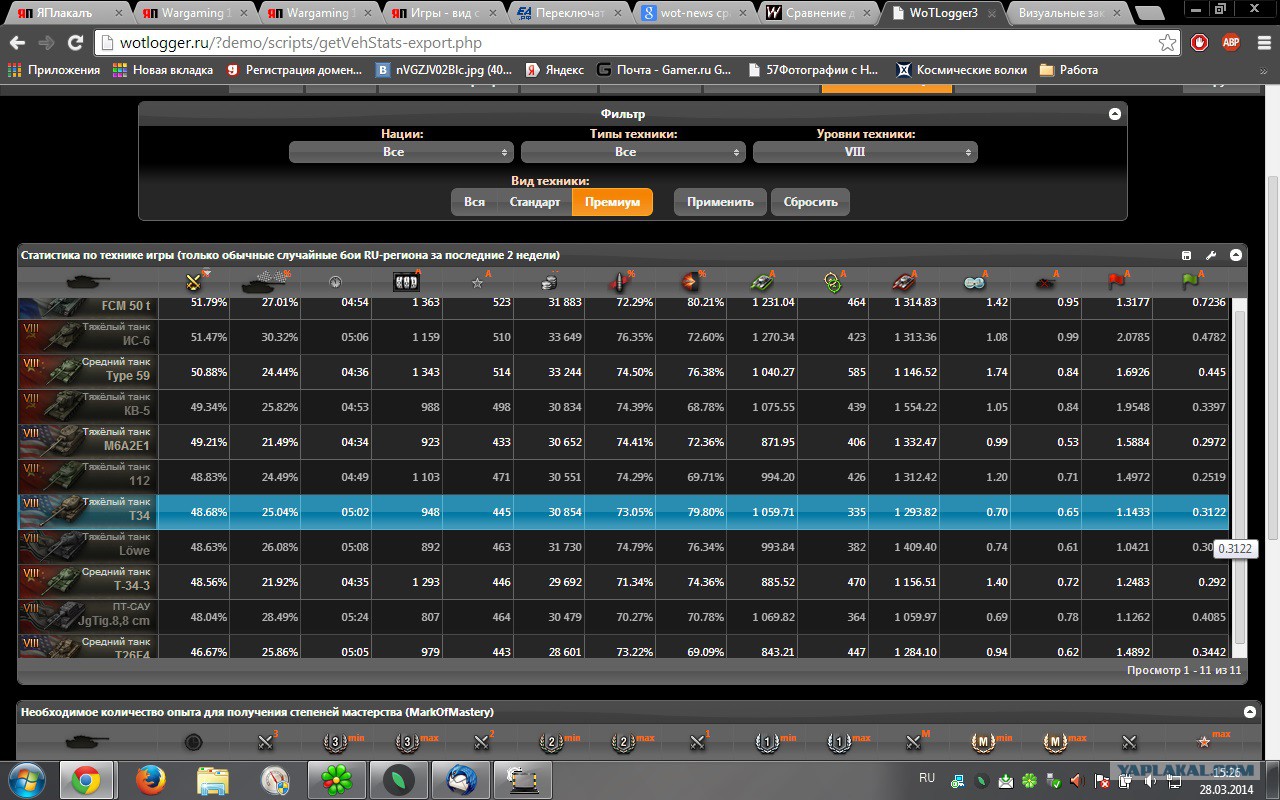Open the Нации dropdown
Screen dimensions: 1280x800
coord(401,152)
